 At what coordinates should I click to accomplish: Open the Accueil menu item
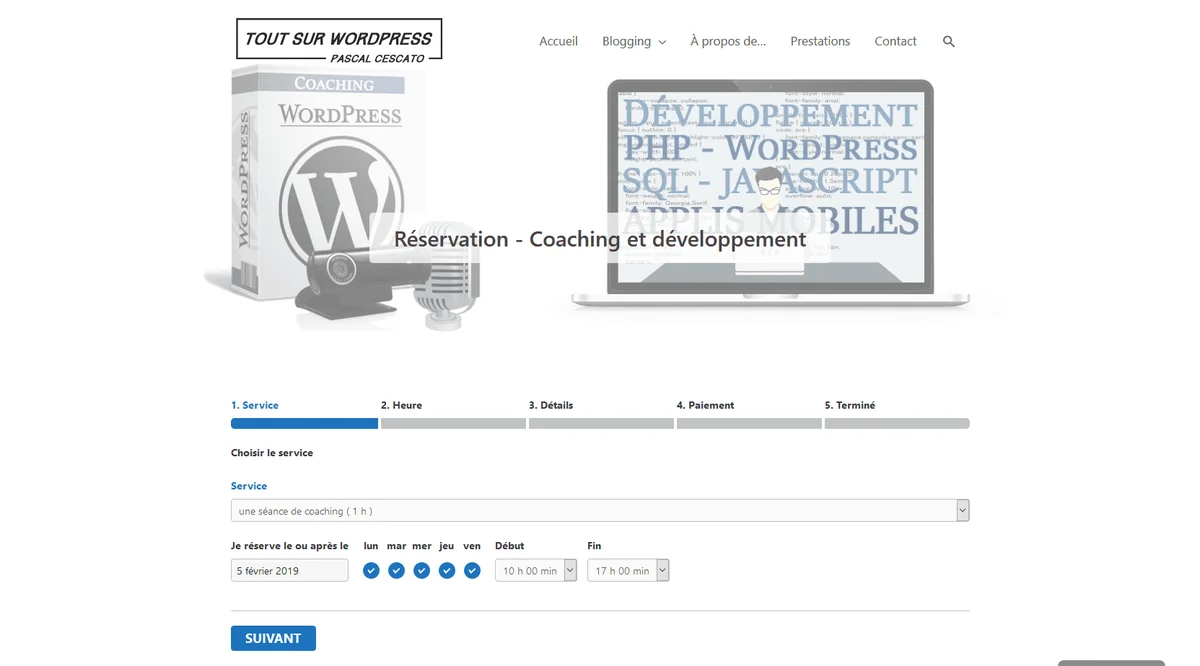pos(558,41)
